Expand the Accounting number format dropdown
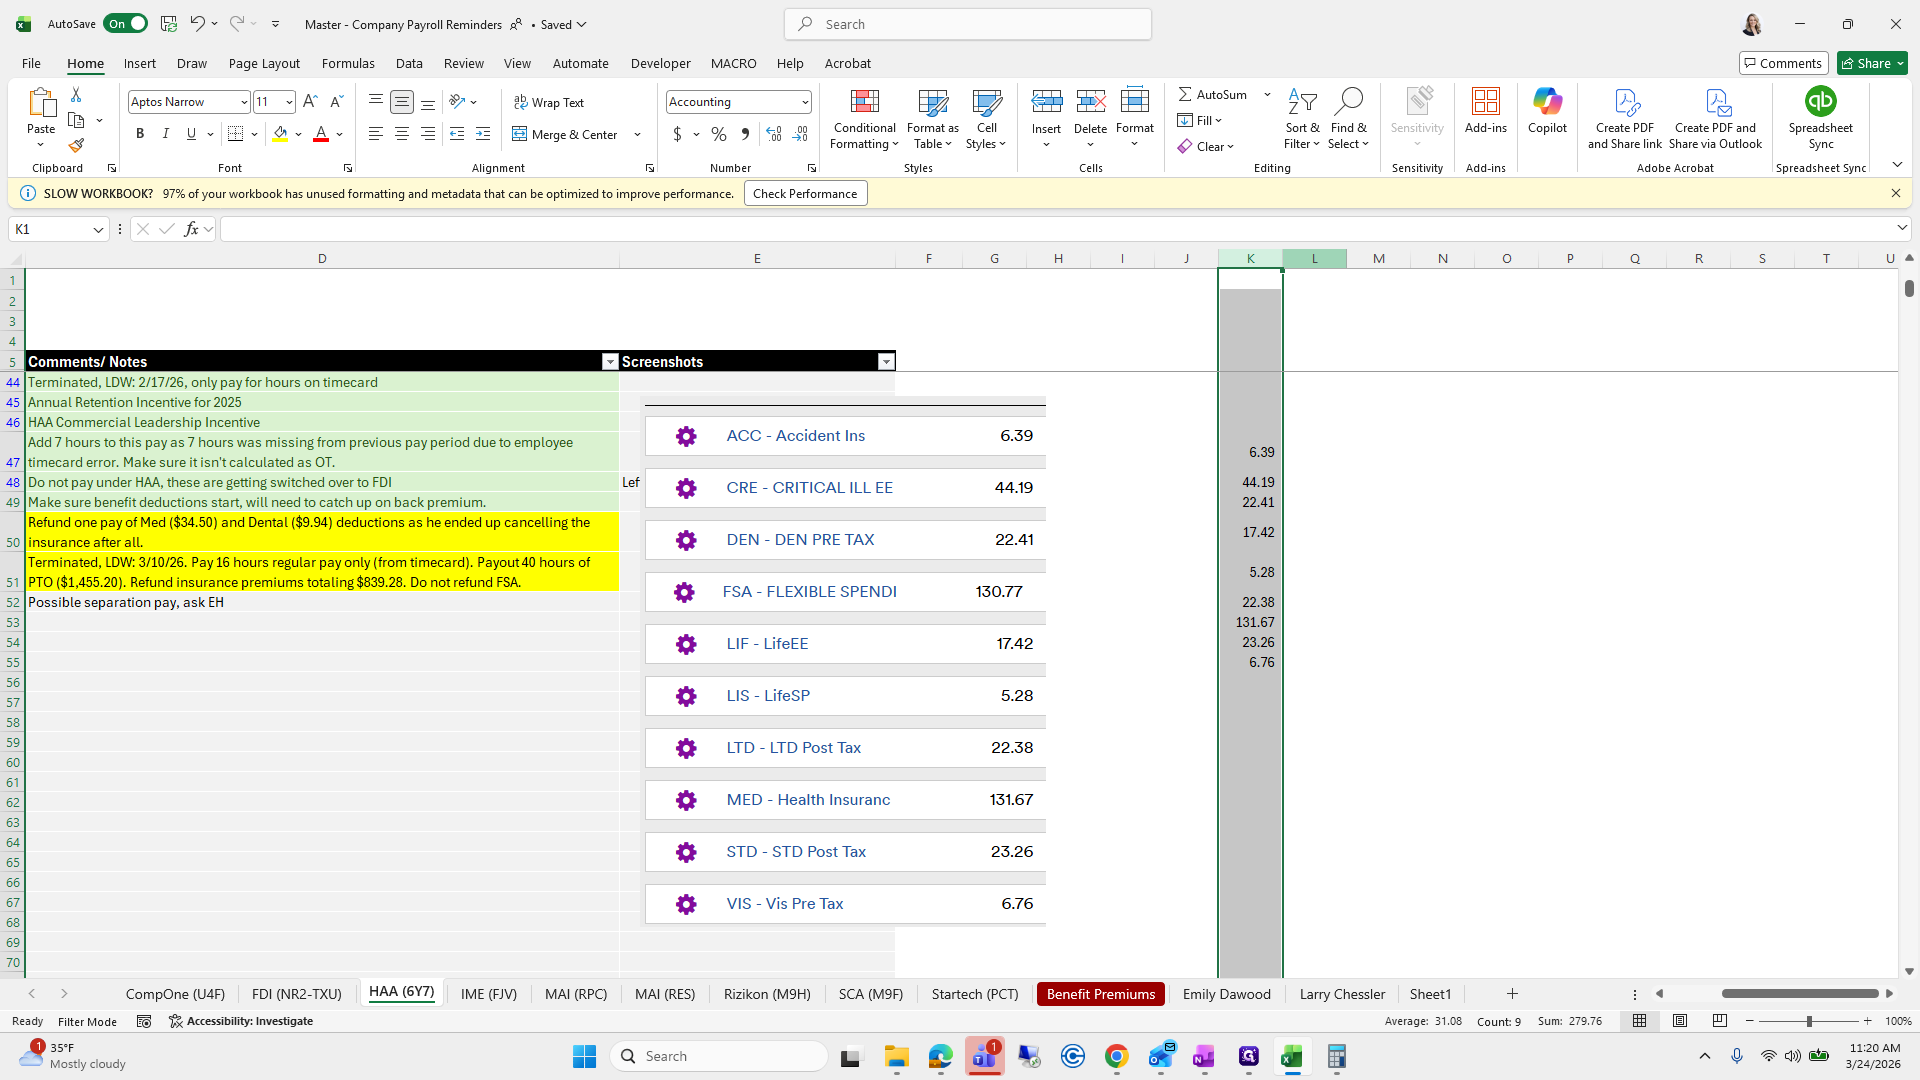The height and width of the screenshot is (1080, 1920). (804, 102)
